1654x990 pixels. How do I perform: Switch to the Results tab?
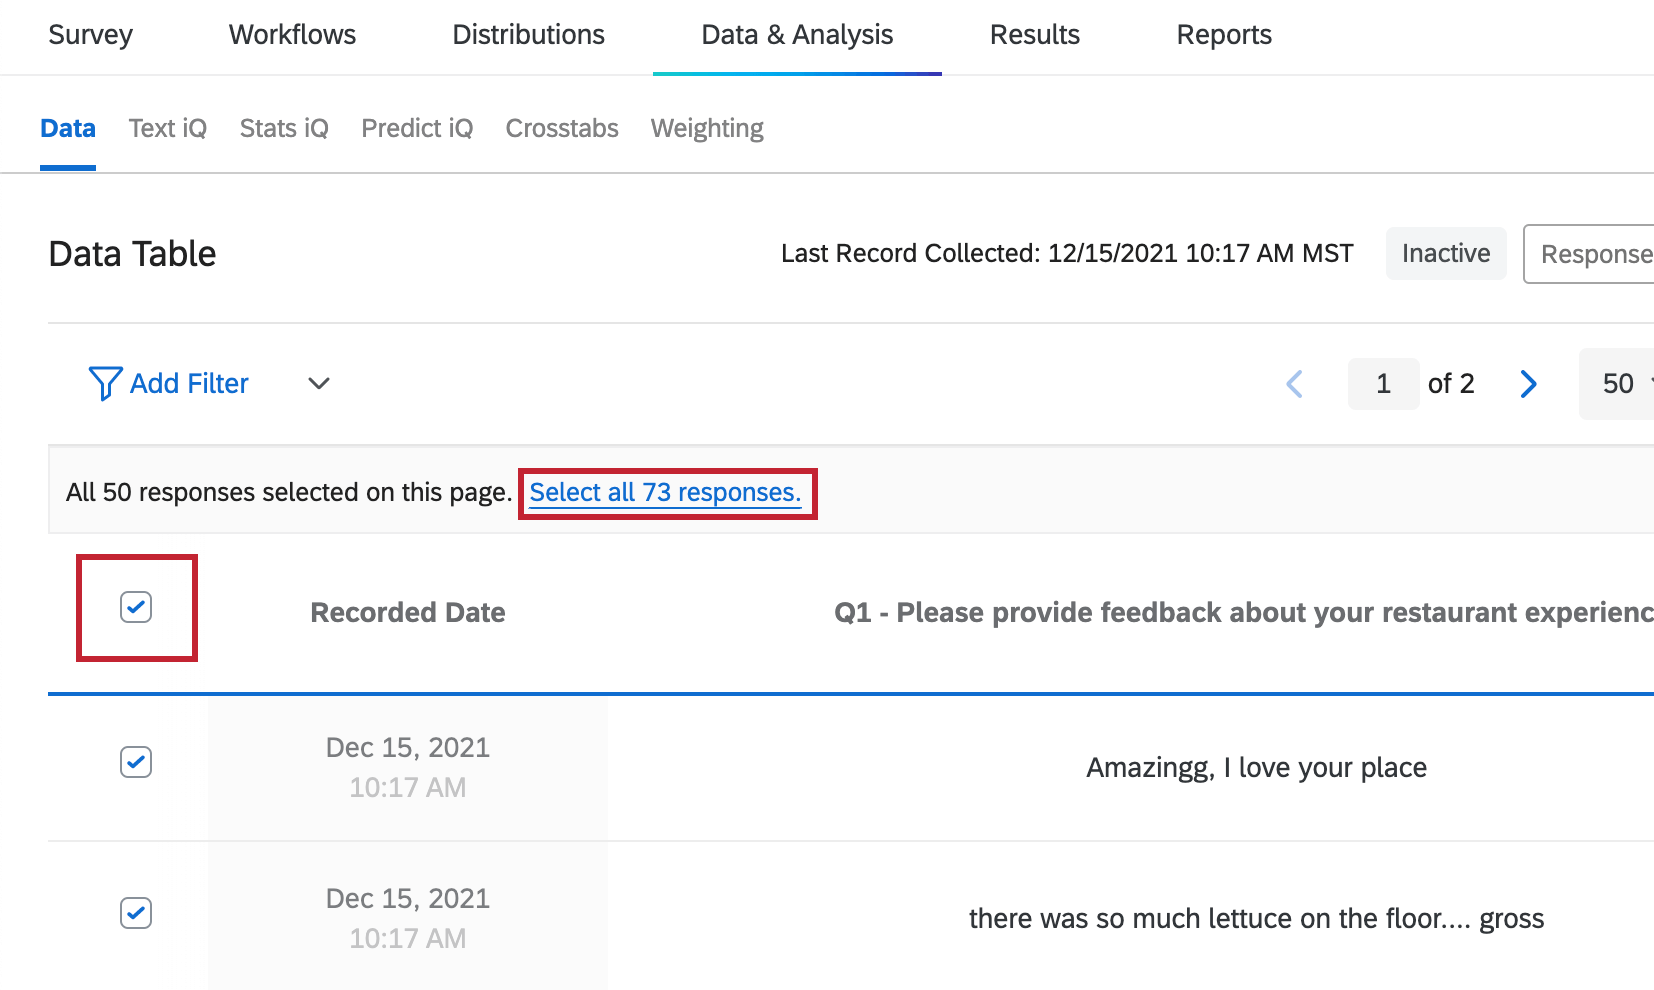(x=1034, y=35)
